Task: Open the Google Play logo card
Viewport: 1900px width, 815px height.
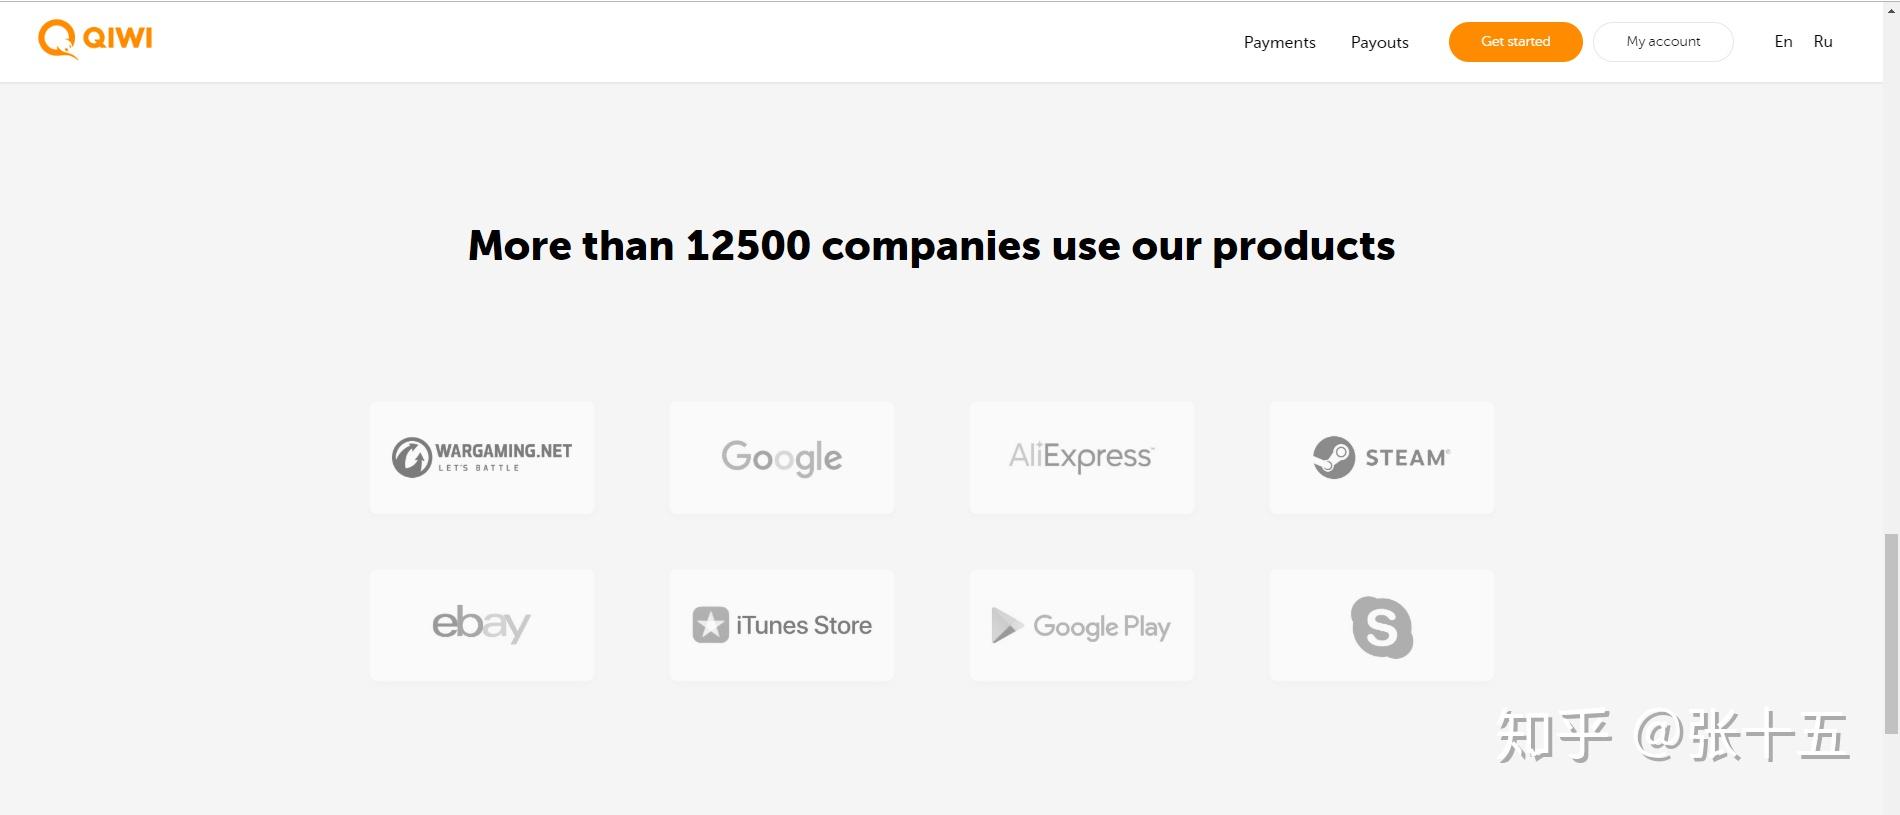Action: click(x=1082, y=625)
